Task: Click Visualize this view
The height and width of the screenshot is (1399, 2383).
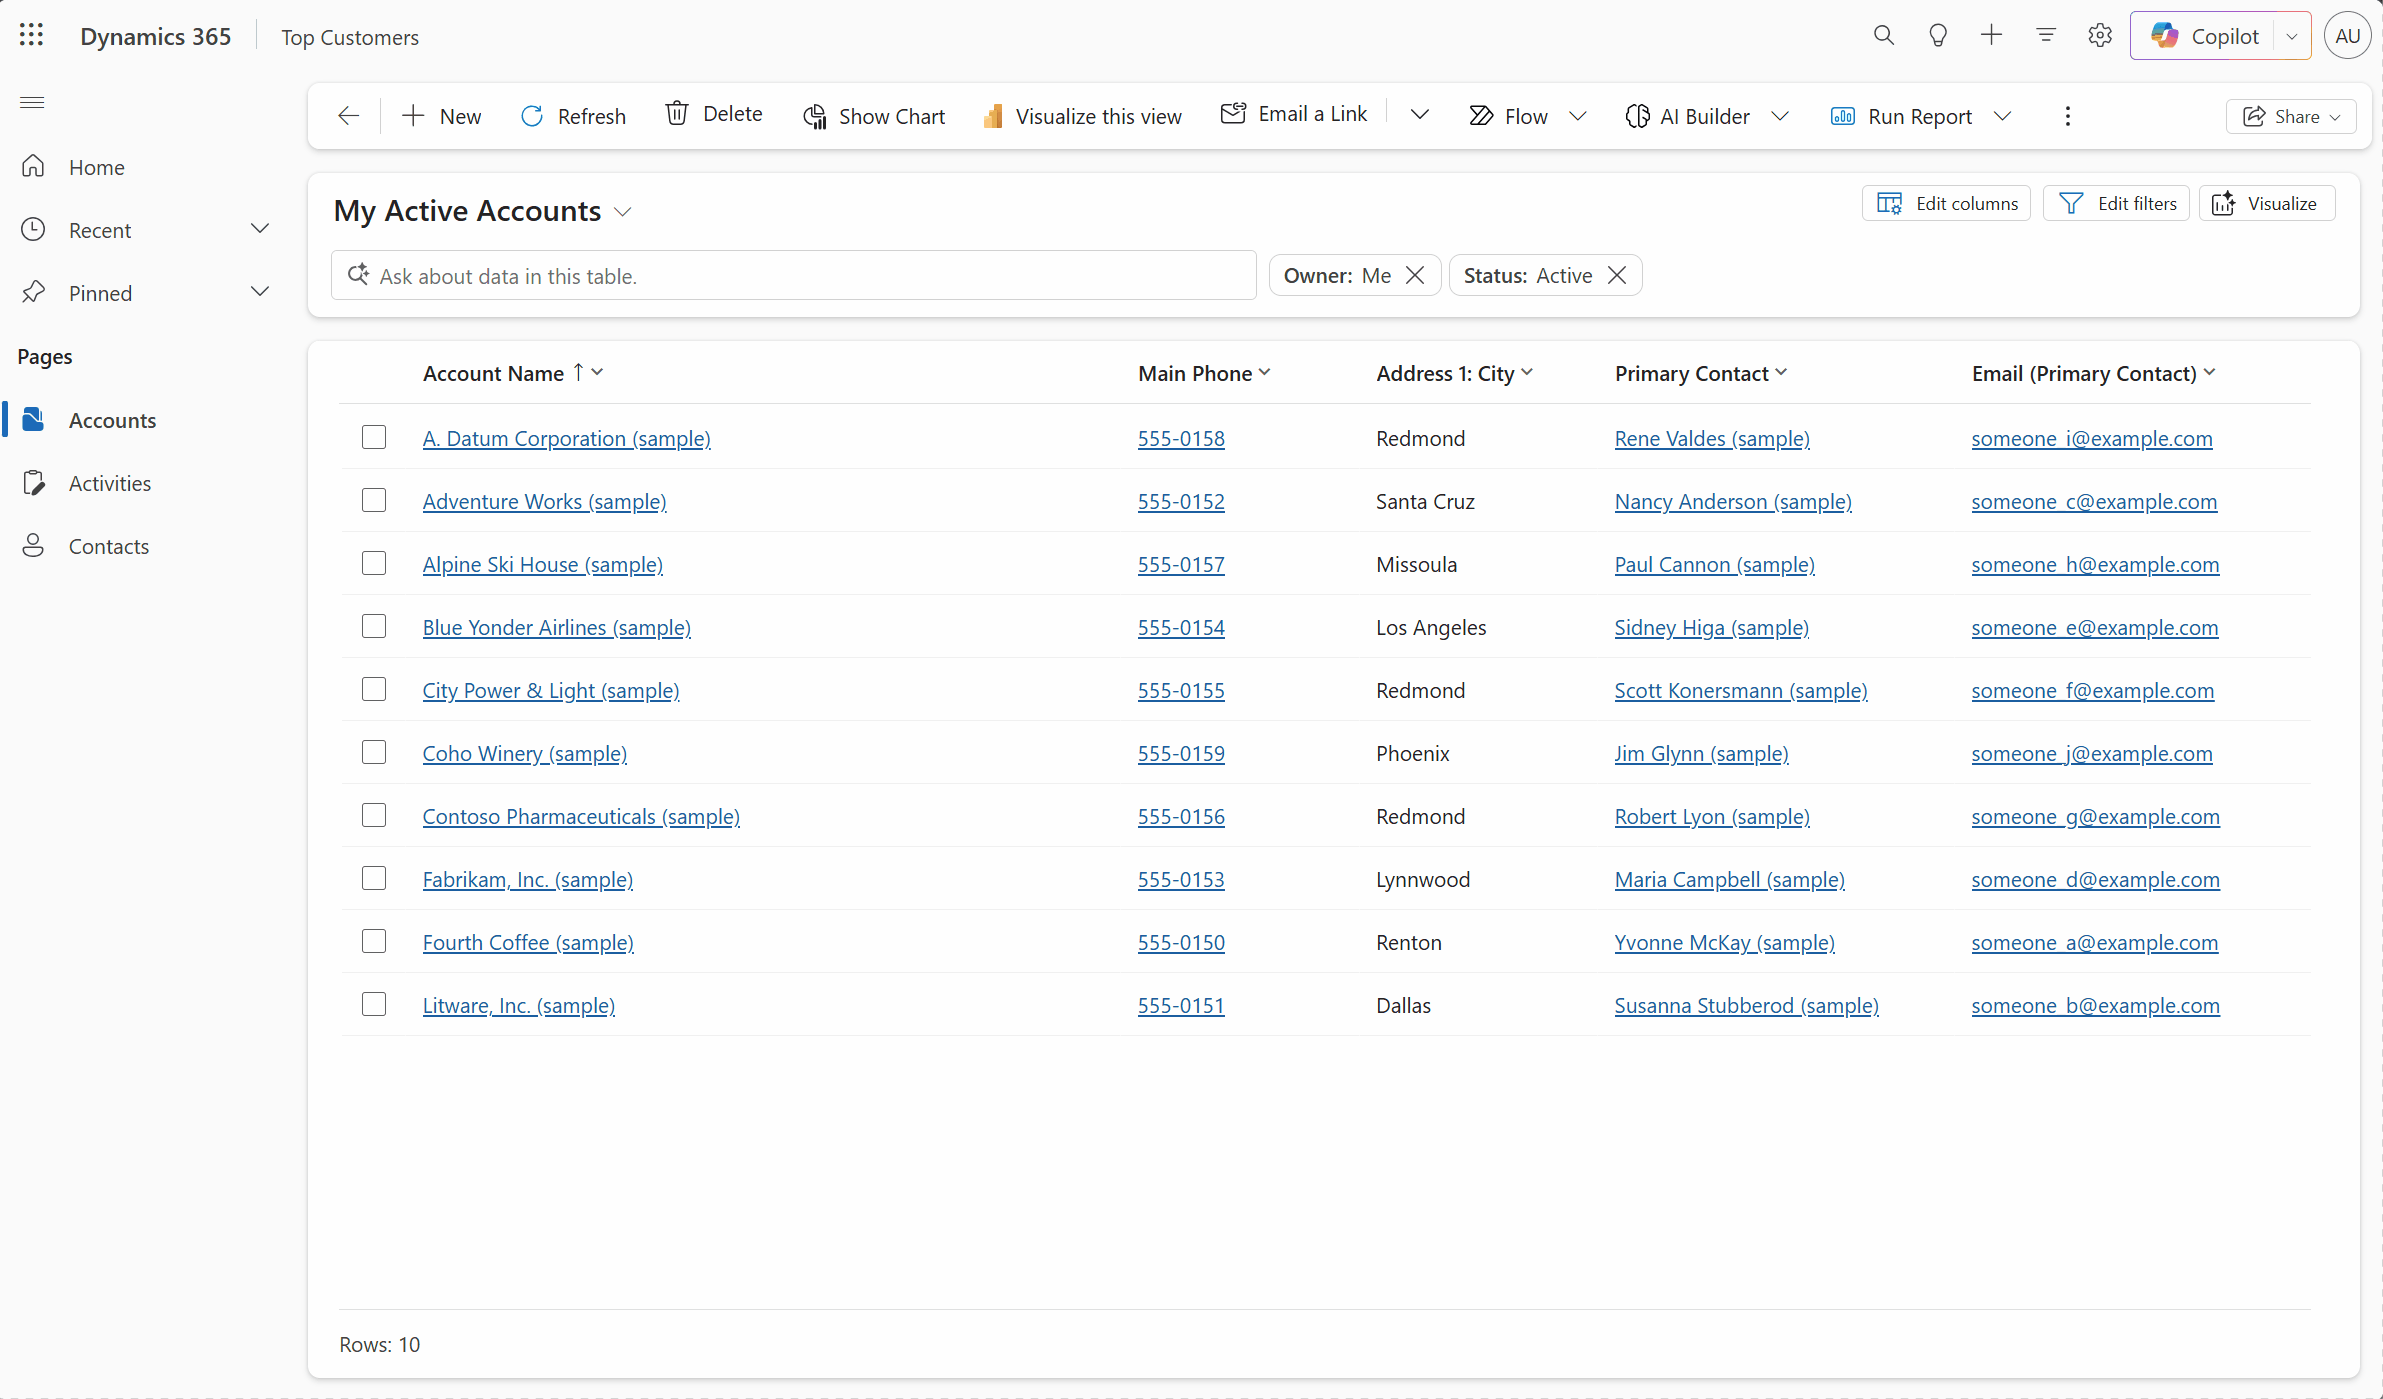Action: 1083,116
